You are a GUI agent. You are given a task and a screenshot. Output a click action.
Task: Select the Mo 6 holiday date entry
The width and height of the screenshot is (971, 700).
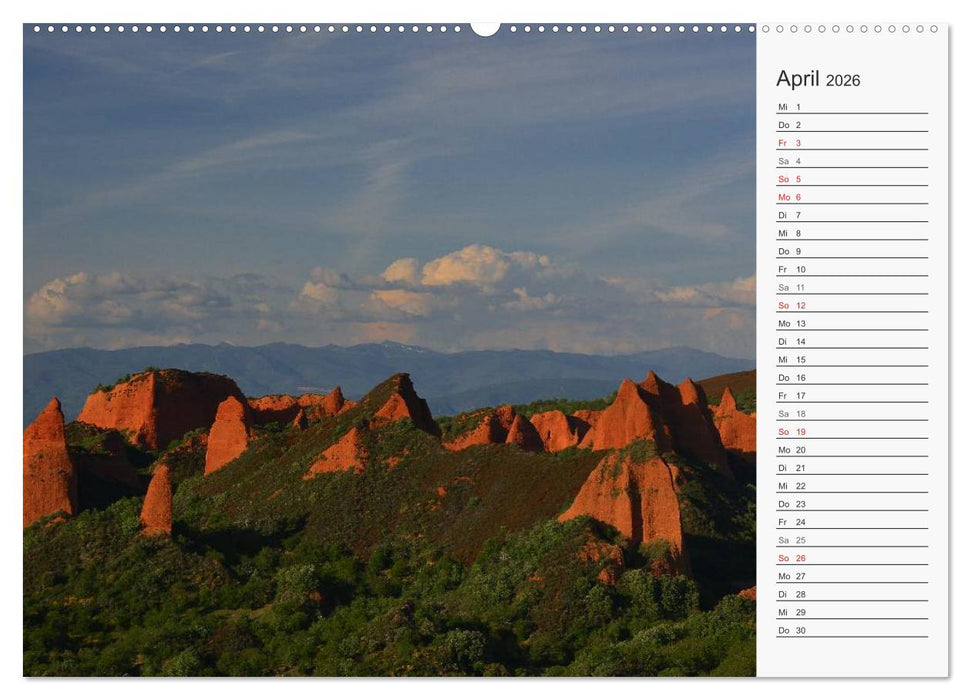[x=790, y=197]
